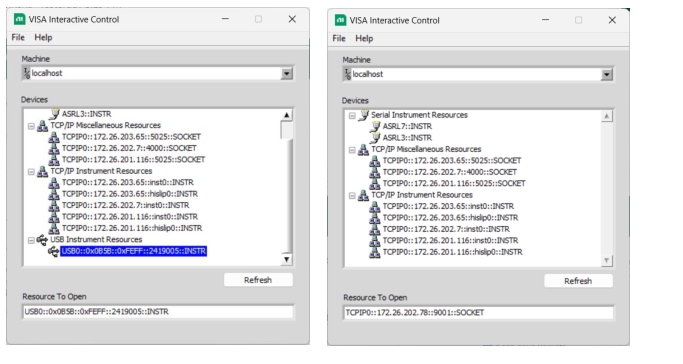Screen dimensions: 683x364
Task: Collapse Serial Instrument Resources in right window
Action: point(352,116)
